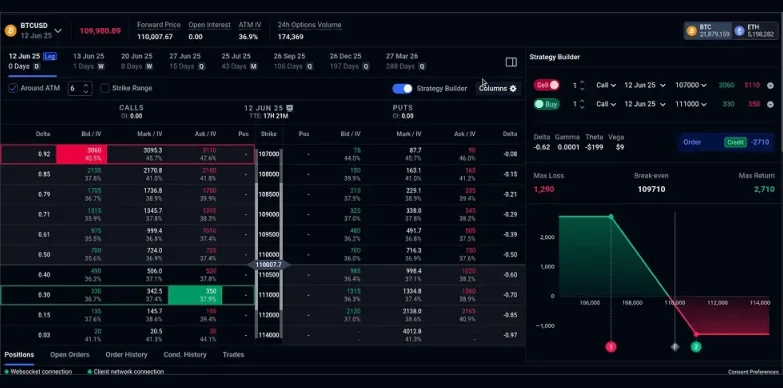
Task: Select the 26 Sep 25 expiry tab
Action: point(293,61)
